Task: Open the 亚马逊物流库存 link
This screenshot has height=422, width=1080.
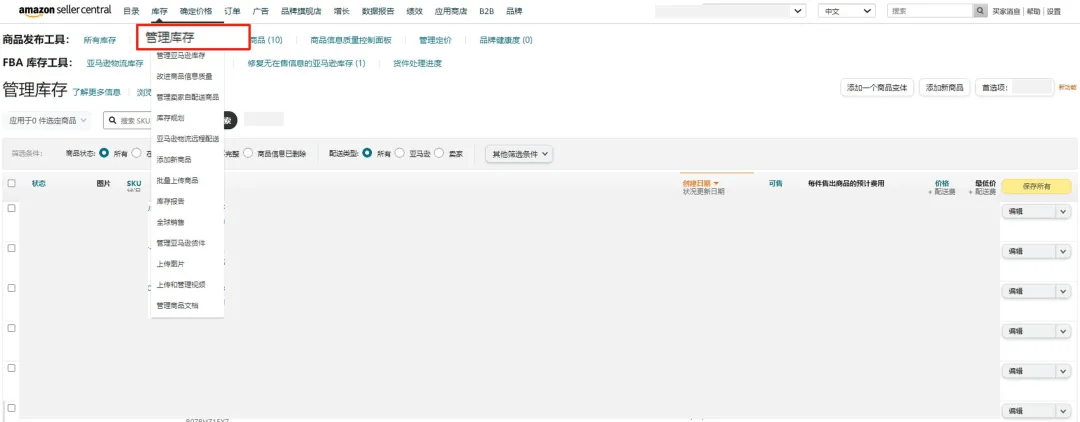Action: (115, 63)
